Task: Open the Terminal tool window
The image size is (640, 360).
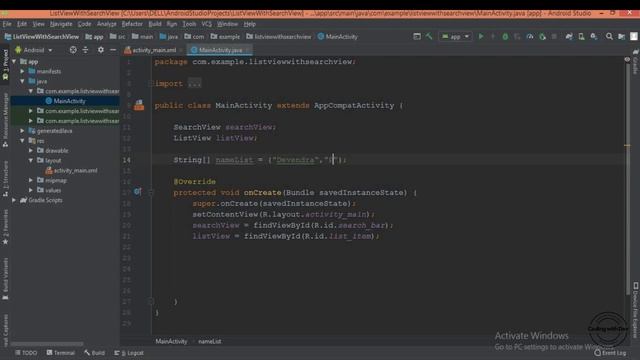Action: click(60, 353)
